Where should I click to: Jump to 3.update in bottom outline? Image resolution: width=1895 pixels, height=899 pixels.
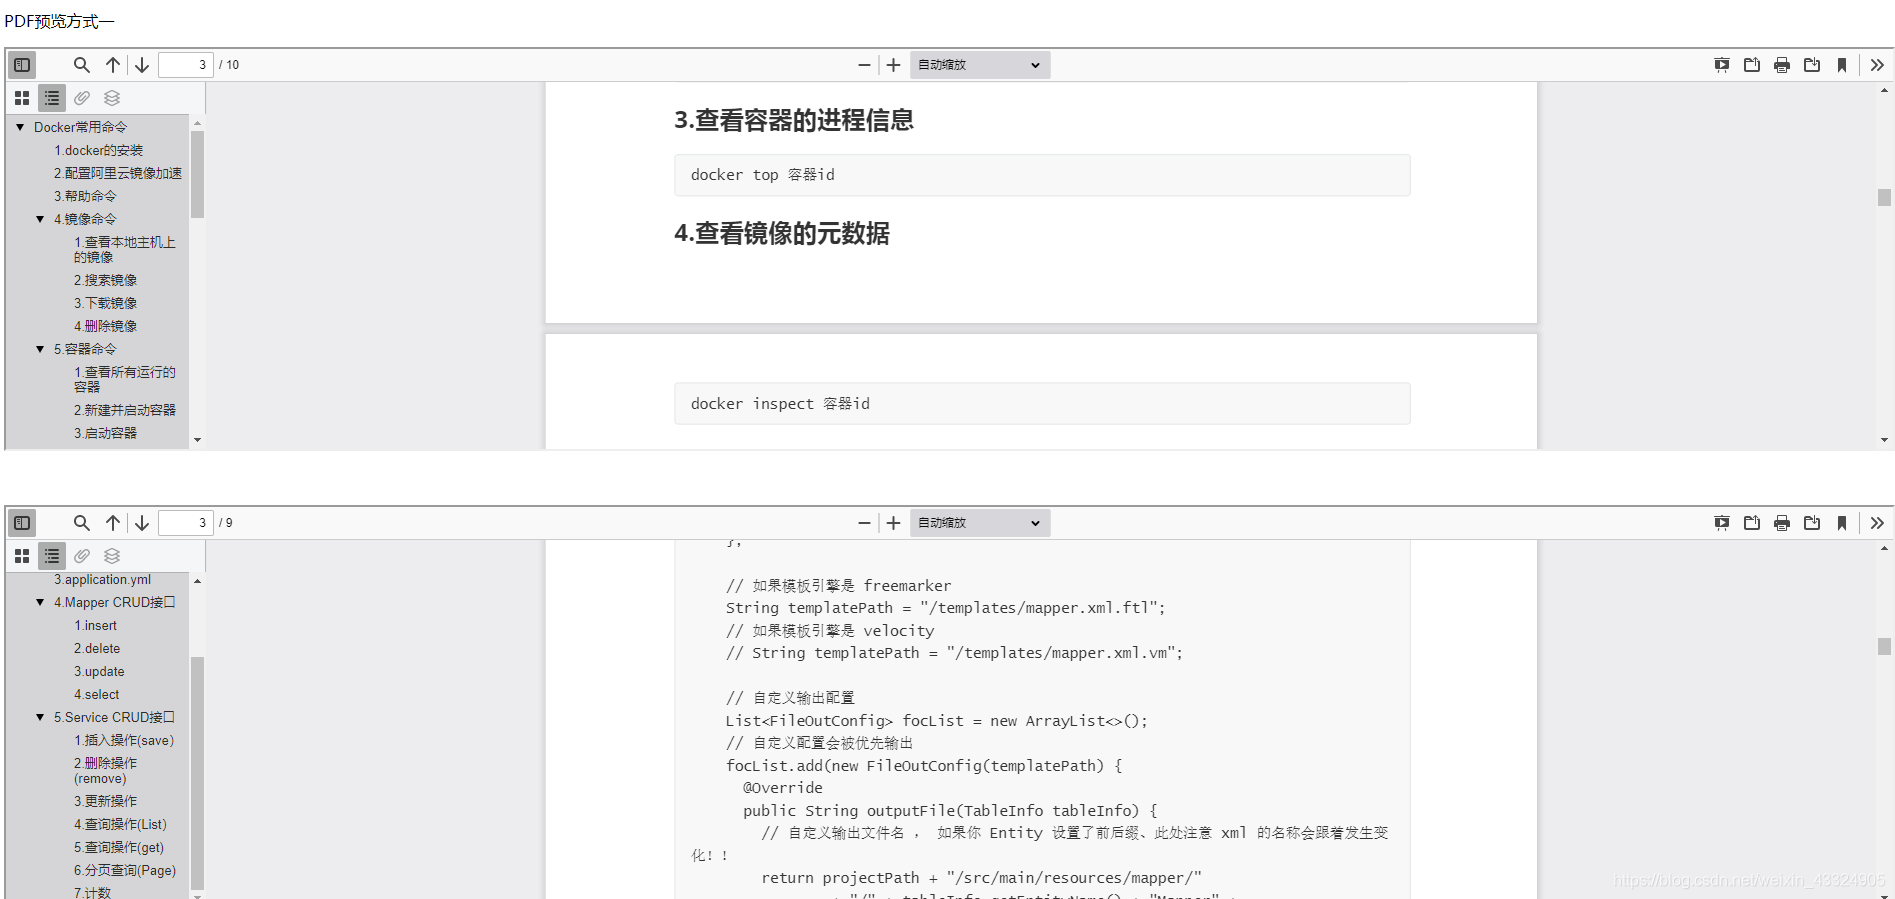99,672
